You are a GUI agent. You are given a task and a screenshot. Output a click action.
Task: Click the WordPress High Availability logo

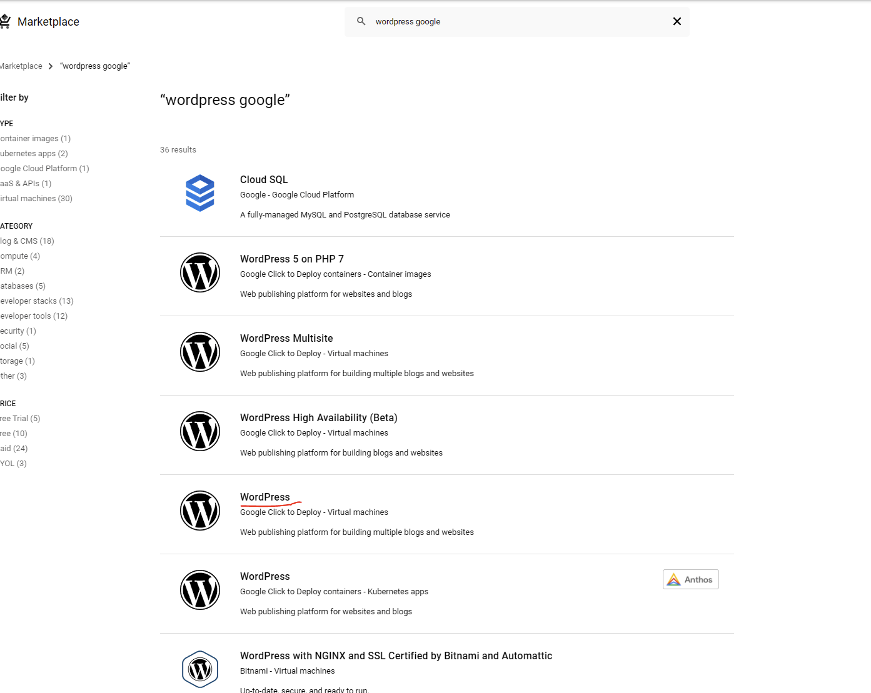pos(200,431)
